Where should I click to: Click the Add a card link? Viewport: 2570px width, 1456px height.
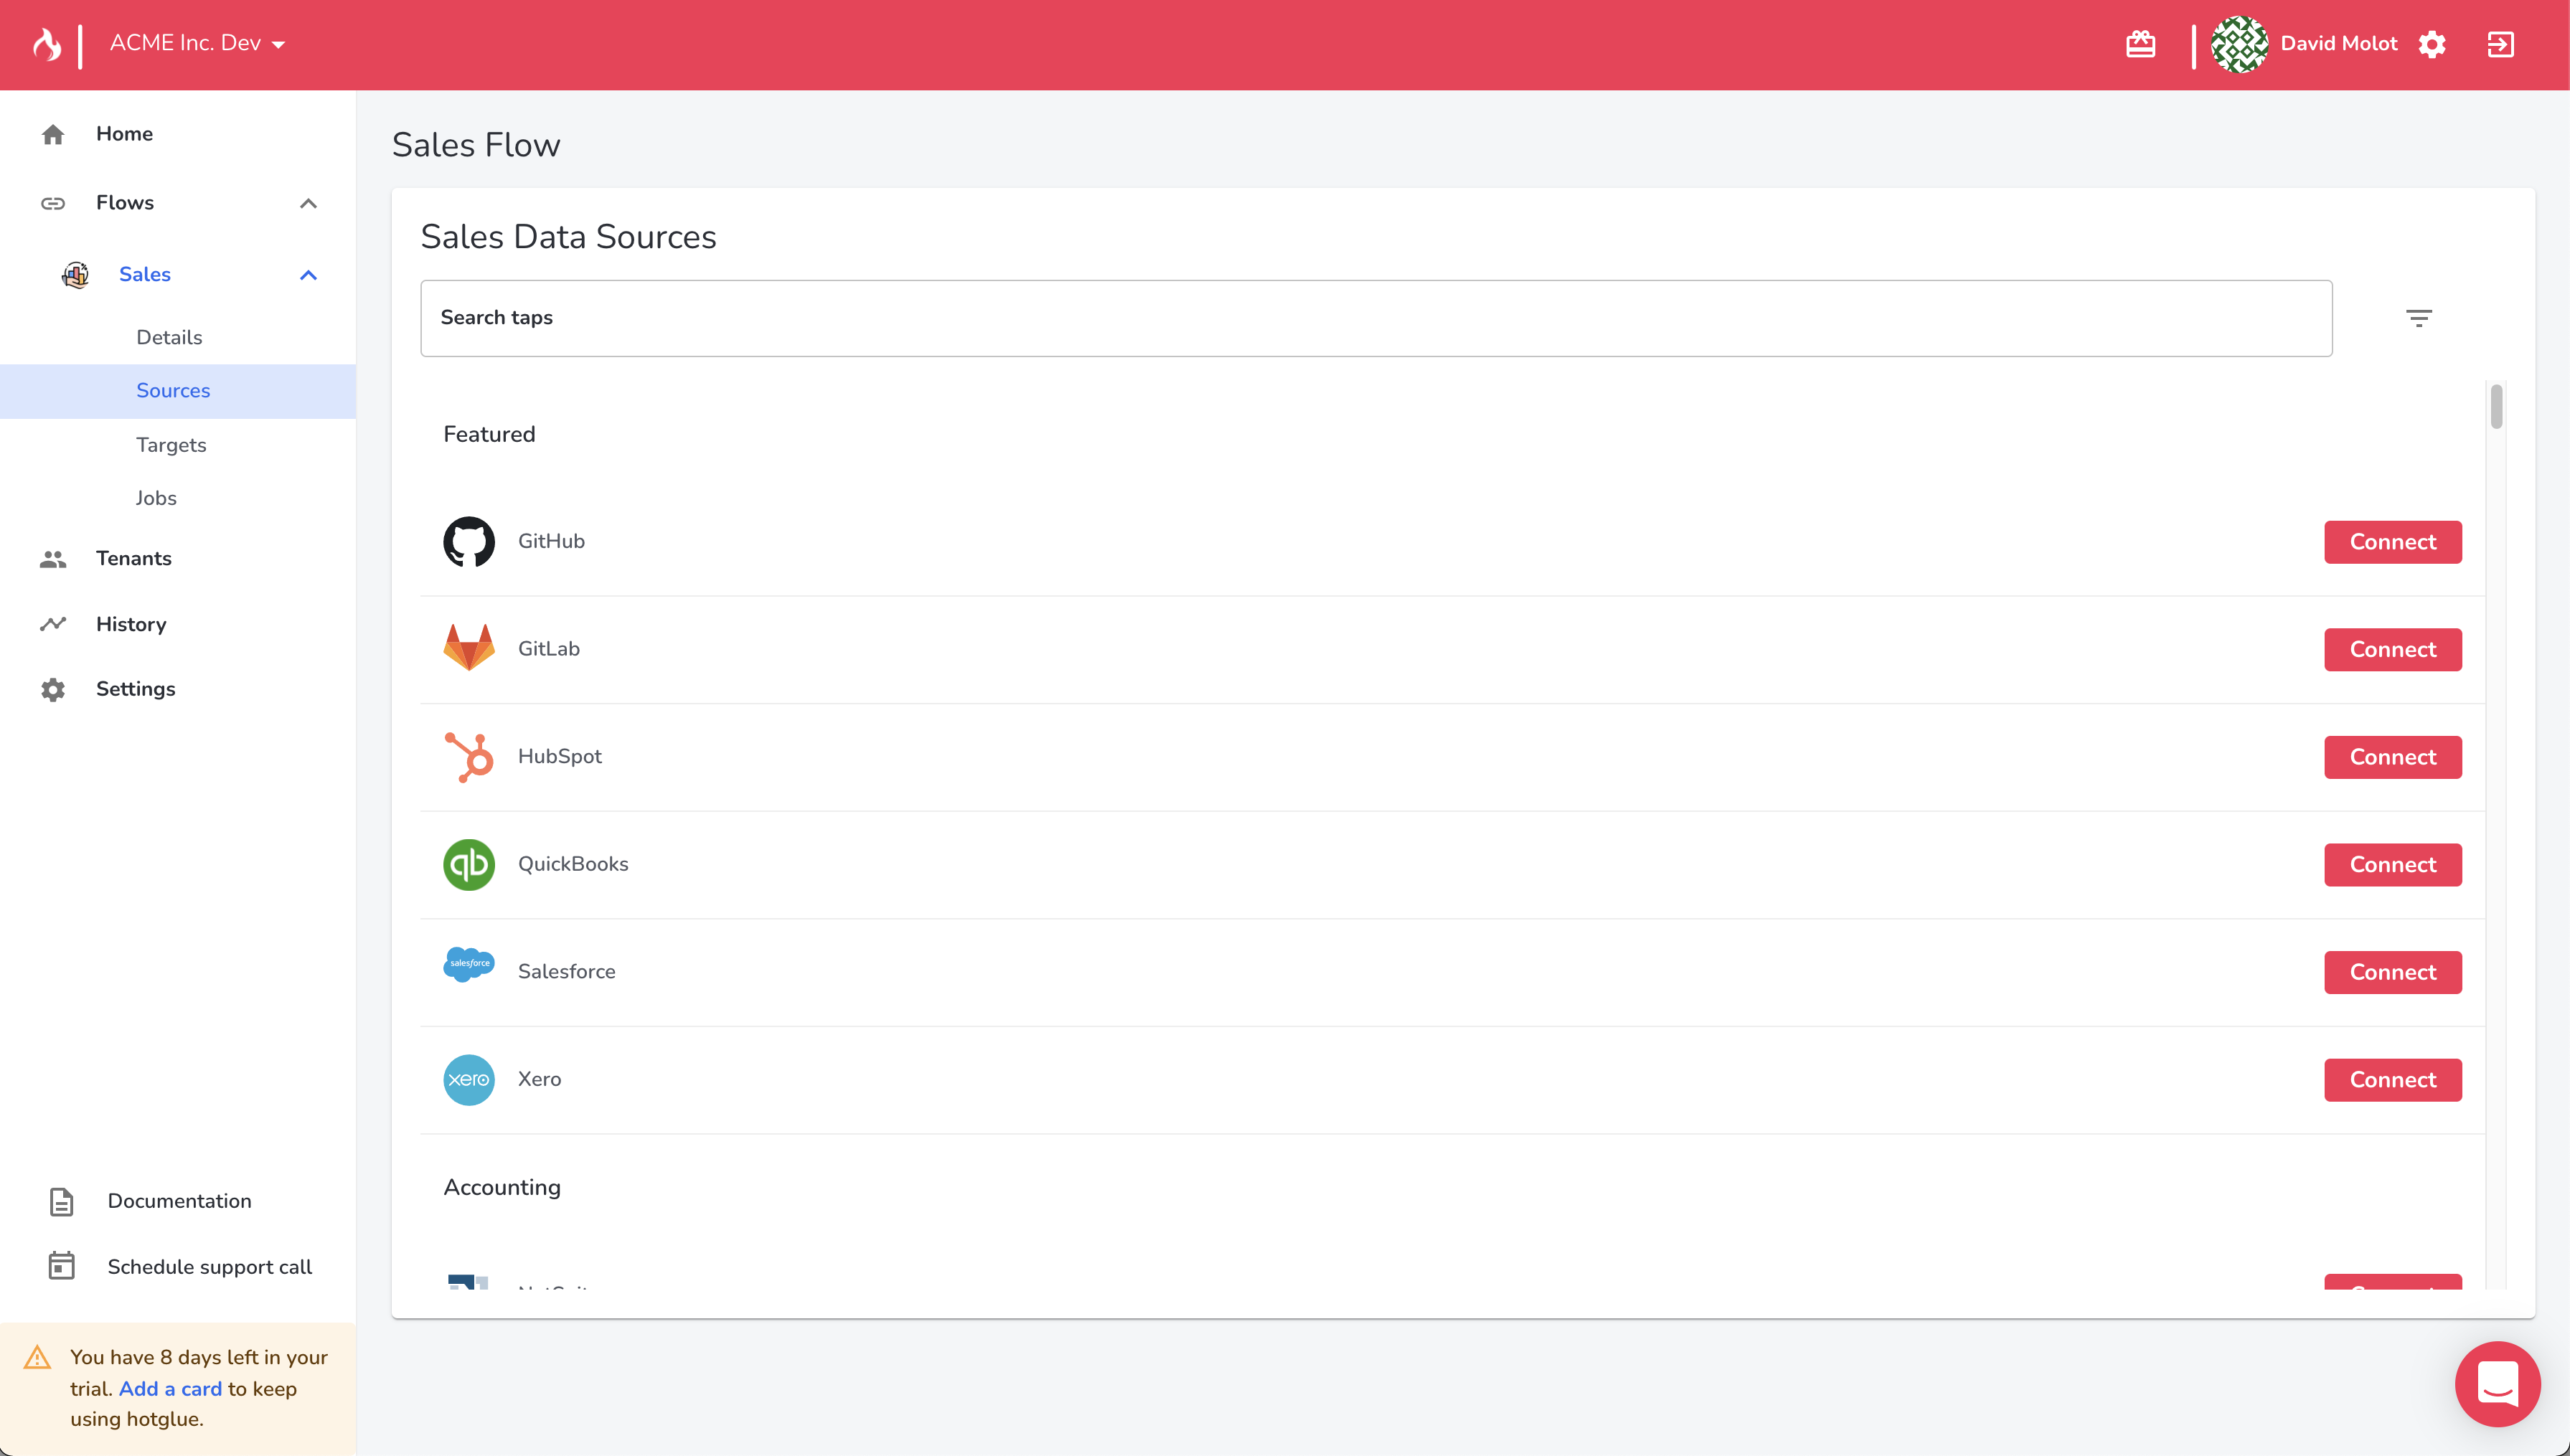tap(170, 1388)
